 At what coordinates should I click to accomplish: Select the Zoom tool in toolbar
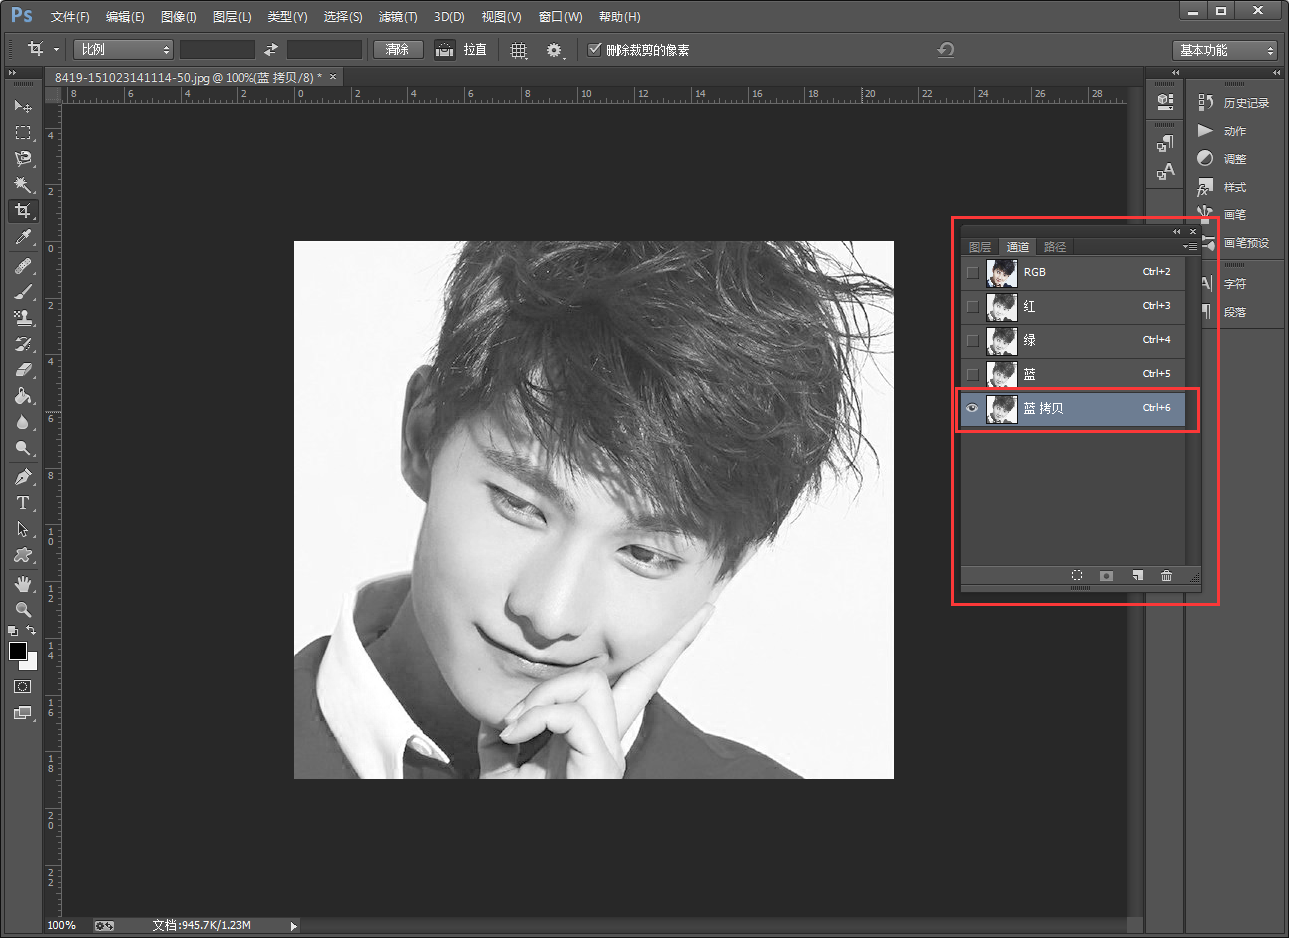coord(22,609)
